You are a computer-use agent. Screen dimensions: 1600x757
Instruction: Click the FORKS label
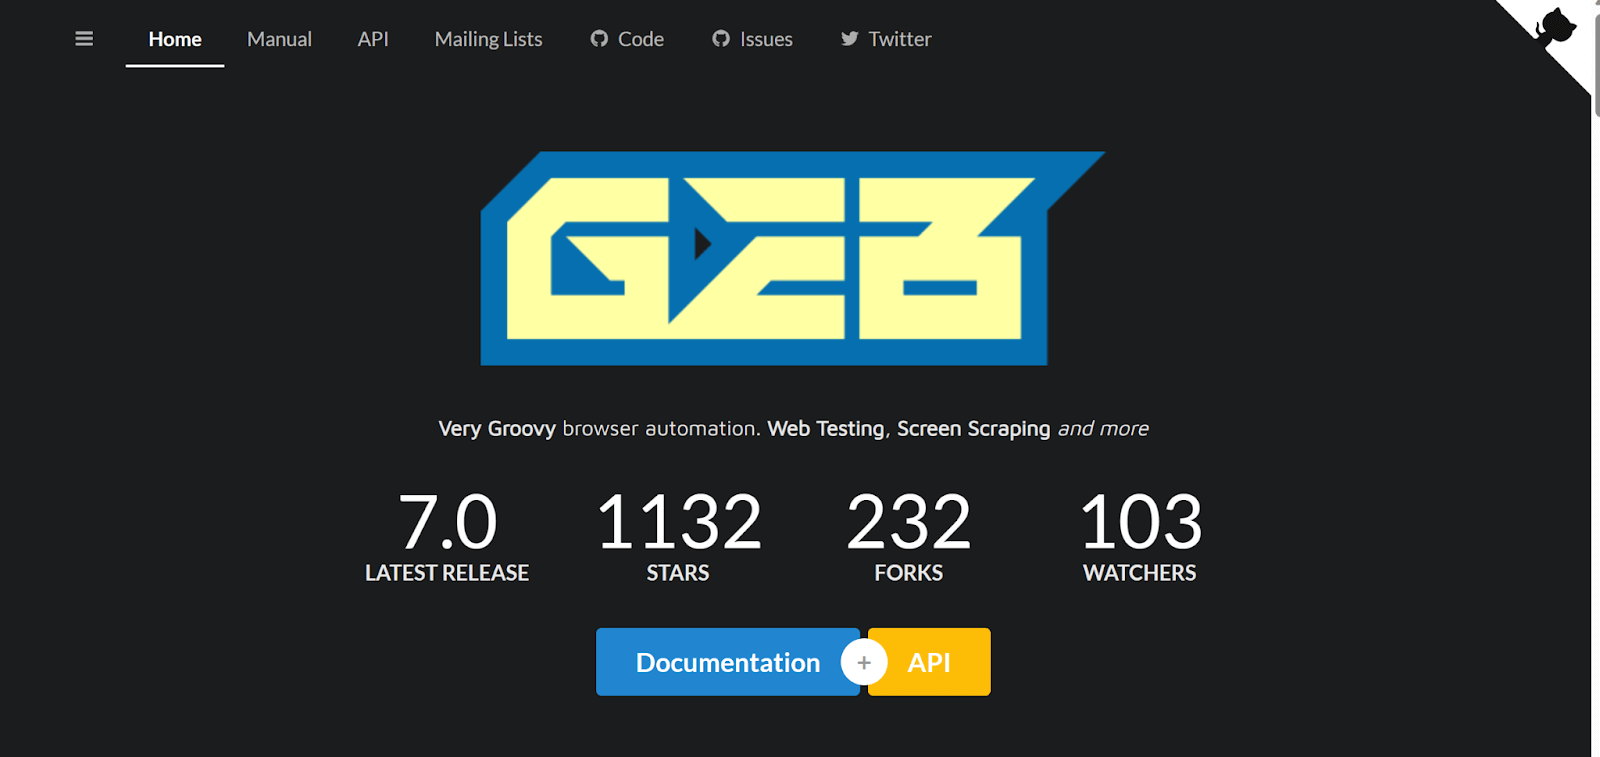click(x=908, y=573)
